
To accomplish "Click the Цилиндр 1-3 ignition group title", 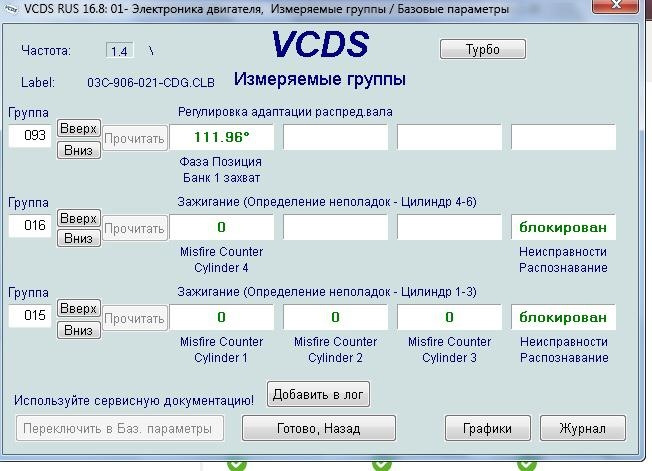I will point(327,292).
